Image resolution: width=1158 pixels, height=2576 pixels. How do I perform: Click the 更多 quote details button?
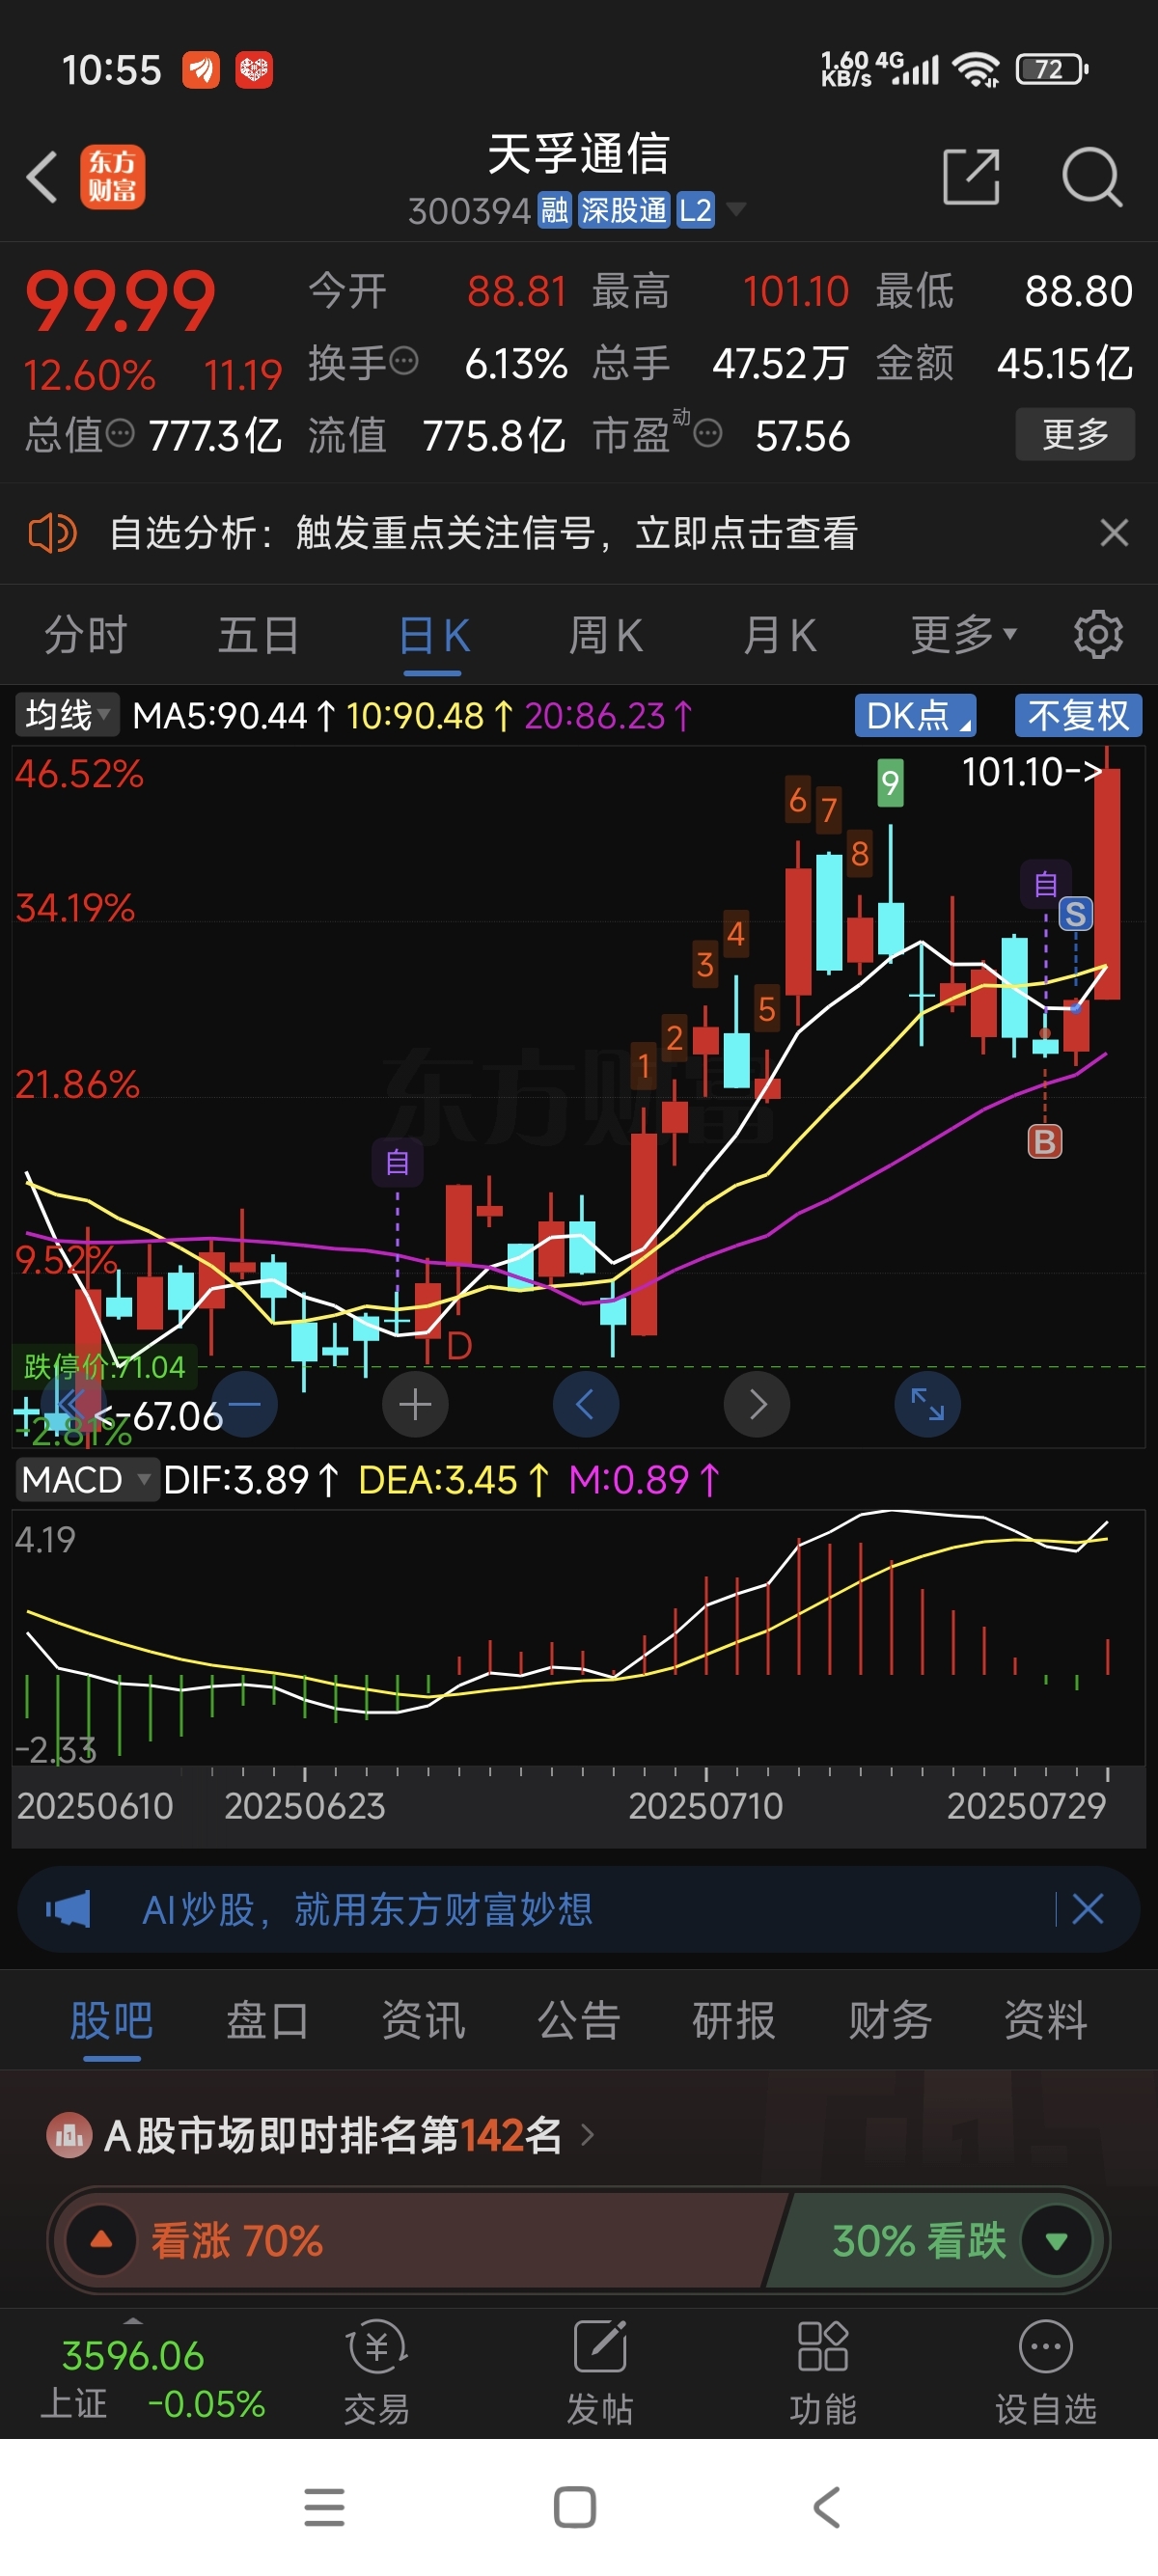[x=1075, y=434]
